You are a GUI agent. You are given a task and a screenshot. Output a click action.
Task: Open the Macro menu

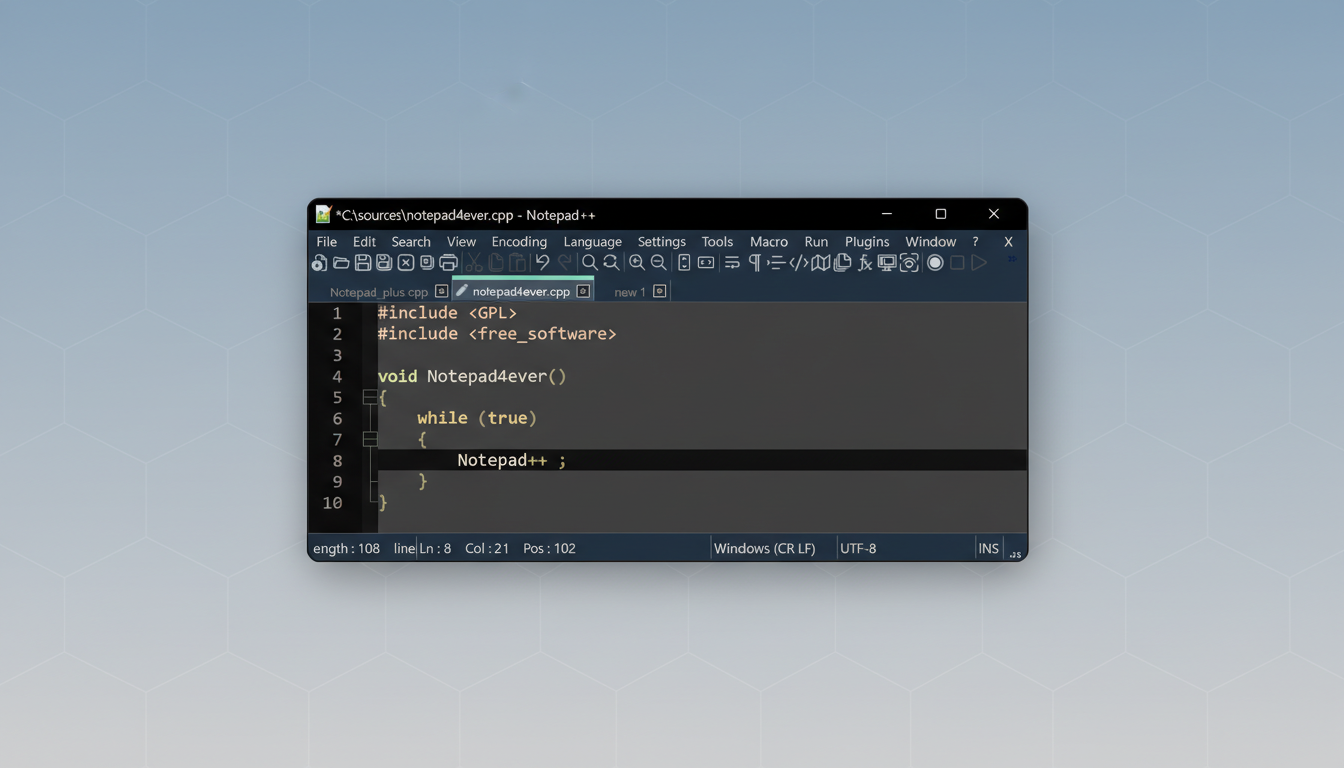click(x=769, y=241)
